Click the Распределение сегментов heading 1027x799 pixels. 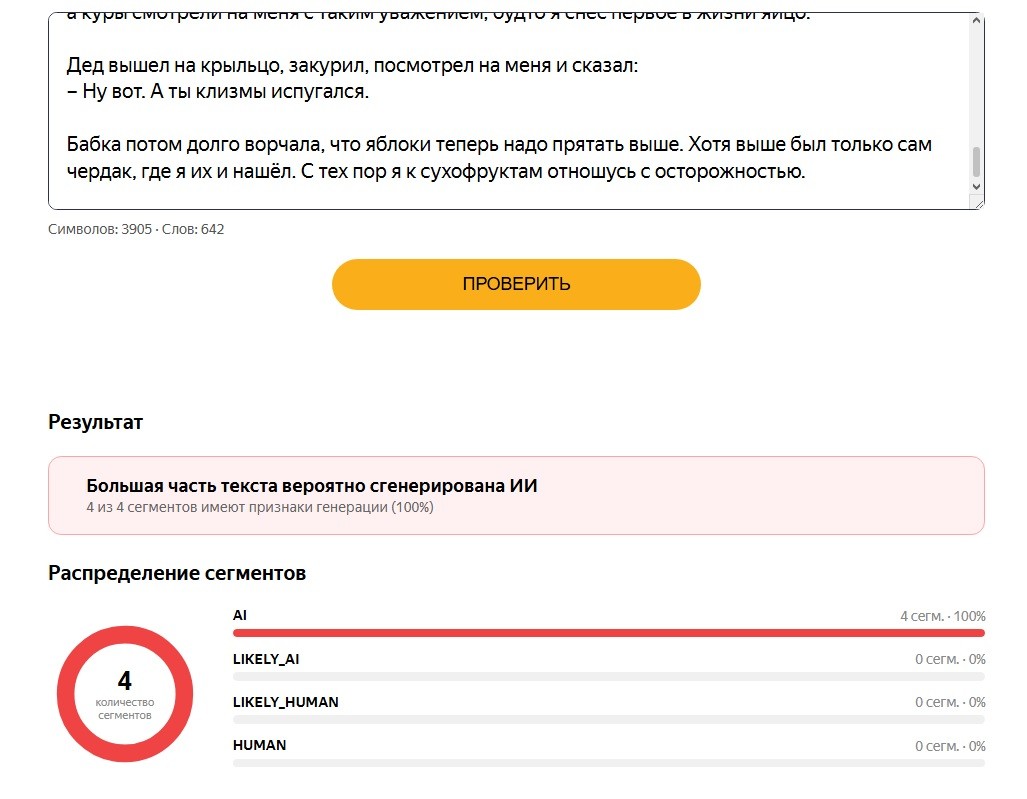coord(177,574)
